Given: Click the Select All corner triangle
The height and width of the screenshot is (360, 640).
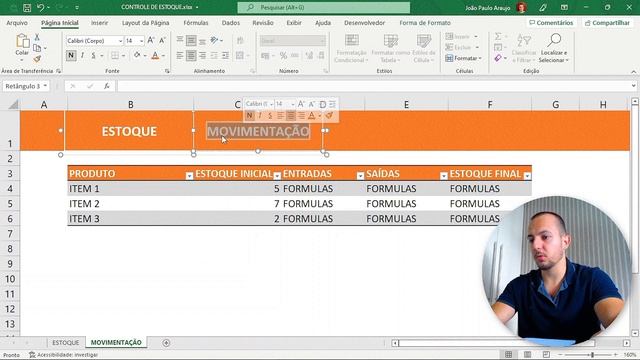Looking at the screenshot, I should (13, 104).
